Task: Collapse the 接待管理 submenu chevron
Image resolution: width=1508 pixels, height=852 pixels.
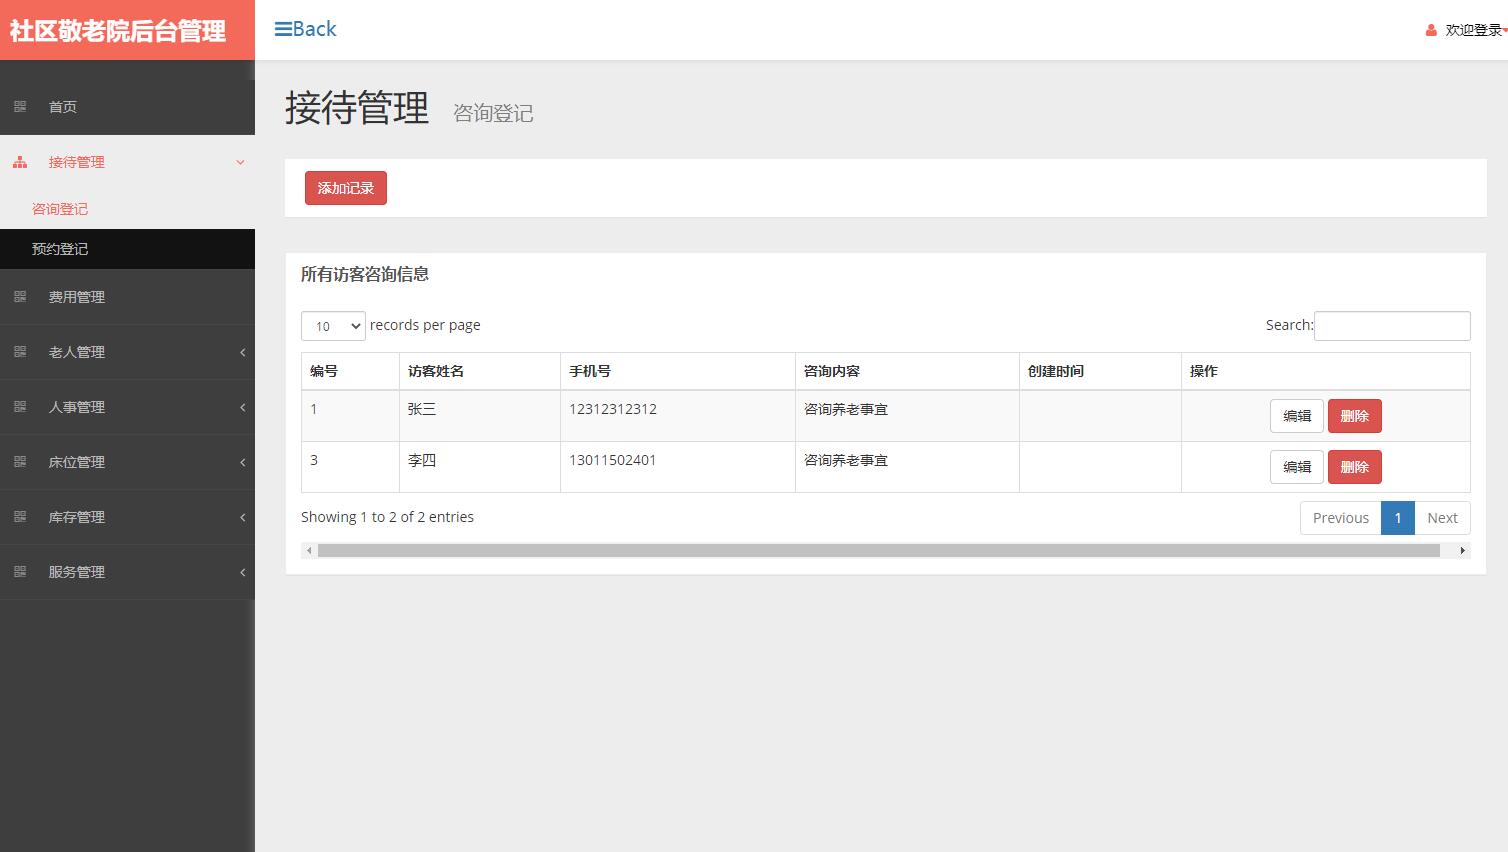Action: pyautogui.click(x=240, y=161)
